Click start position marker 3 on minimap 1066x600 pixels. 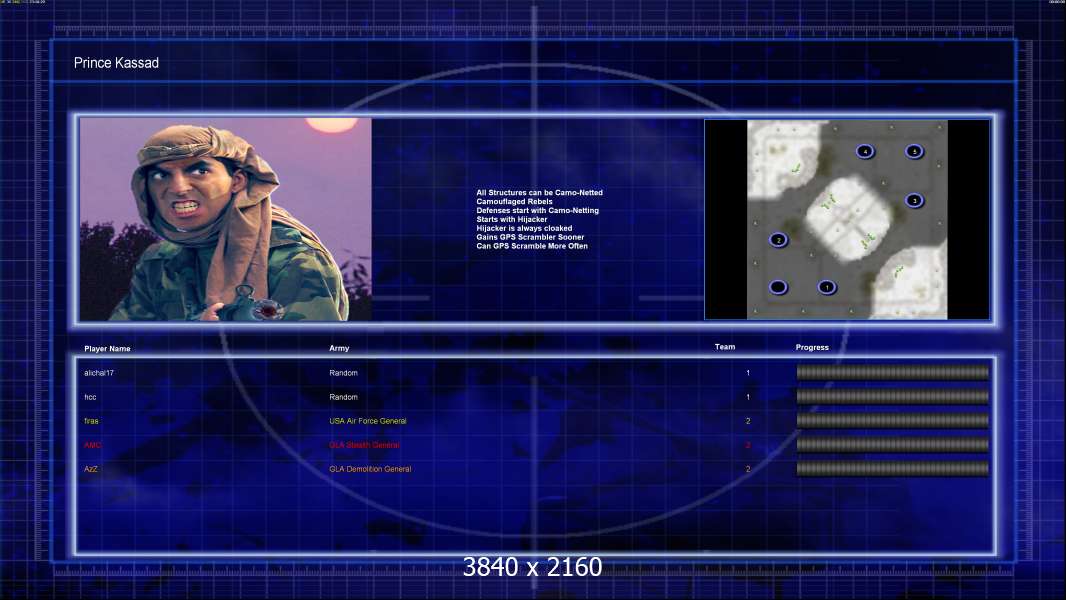point(914,200)
